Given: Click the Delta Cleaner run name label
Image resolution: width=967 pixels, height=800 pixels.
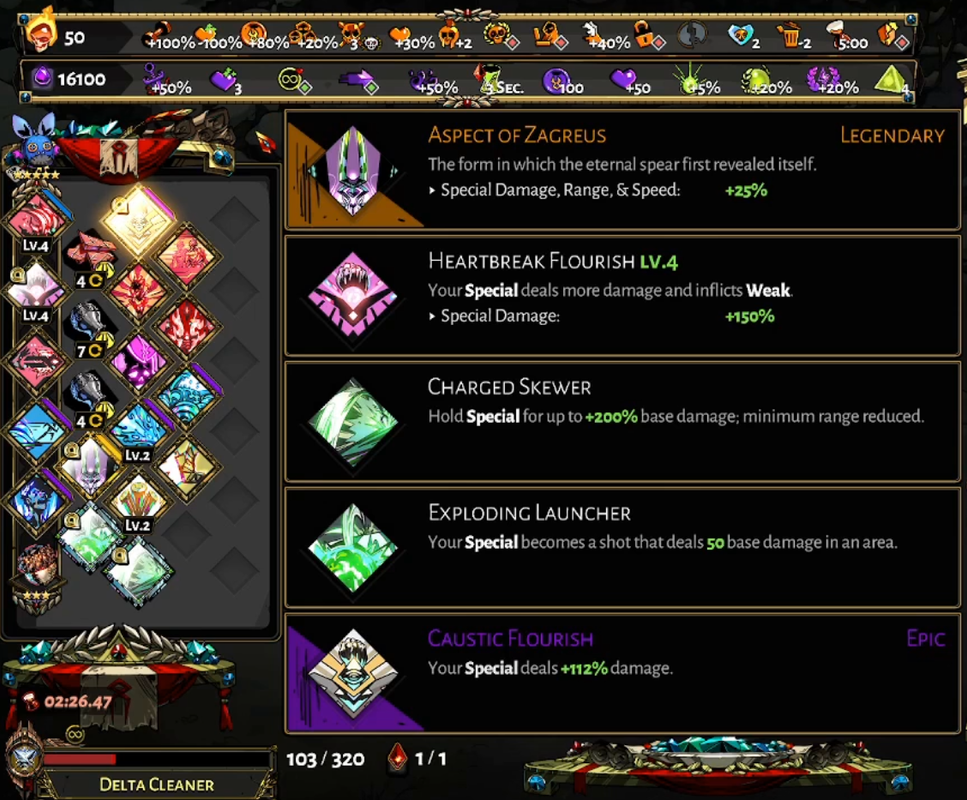Looking at the screenshot, I should [157, 785].
